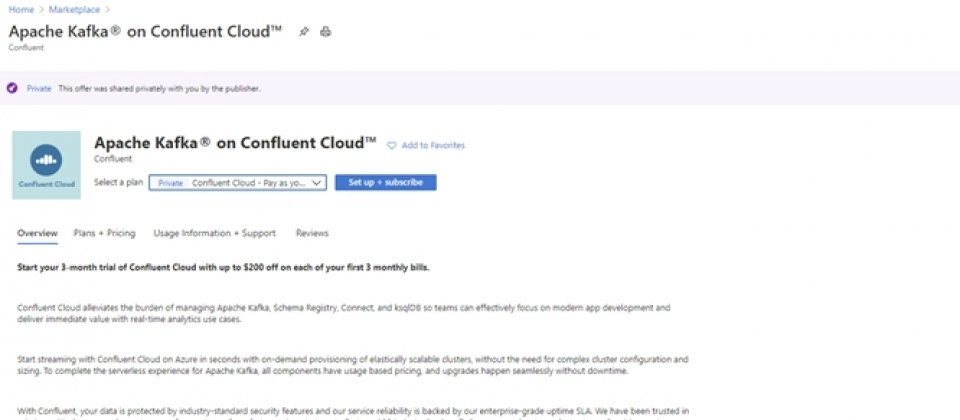This screenshot has height=420, width=960.
Task: Click the print icon beside the title
Action: [x=326, y=32]
